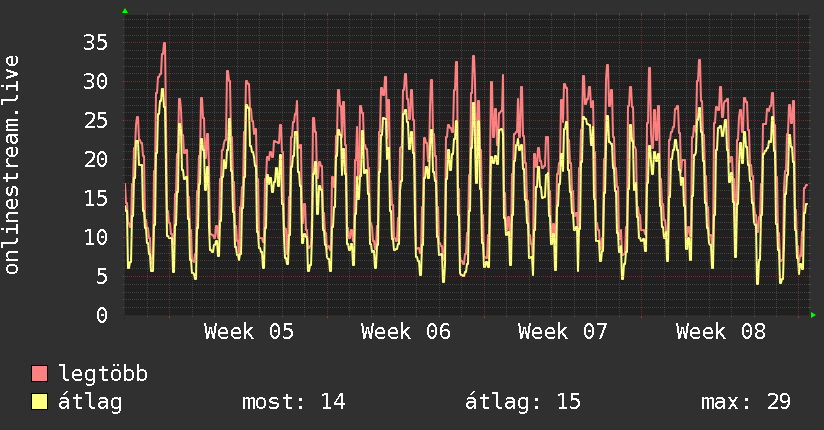
Task: Click the 'most: 14' value
Action: (293, 402)
